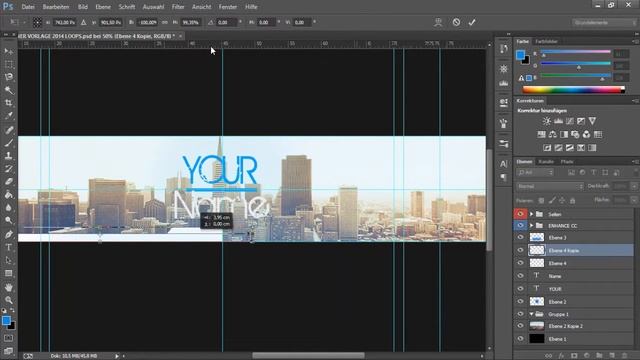Select the Pen tool

click(x=9, y=234)
